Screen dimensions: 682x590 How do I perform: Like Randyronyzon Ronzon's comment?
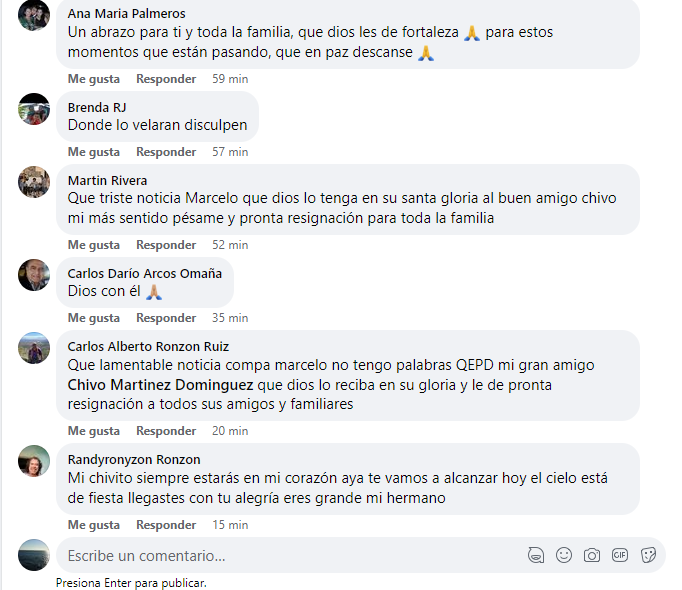click(94, 525)
